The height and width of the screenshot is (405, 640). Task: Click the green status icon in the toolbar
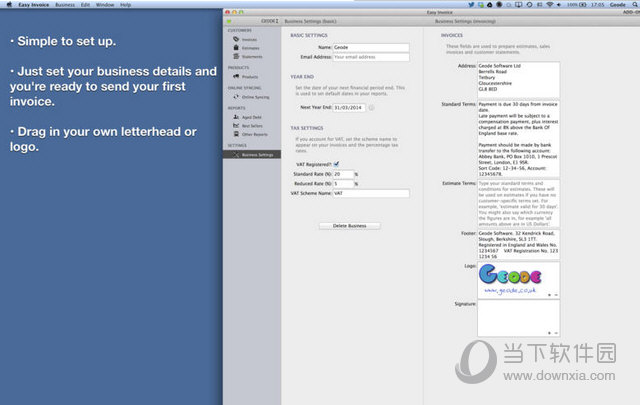coord(229,21)
